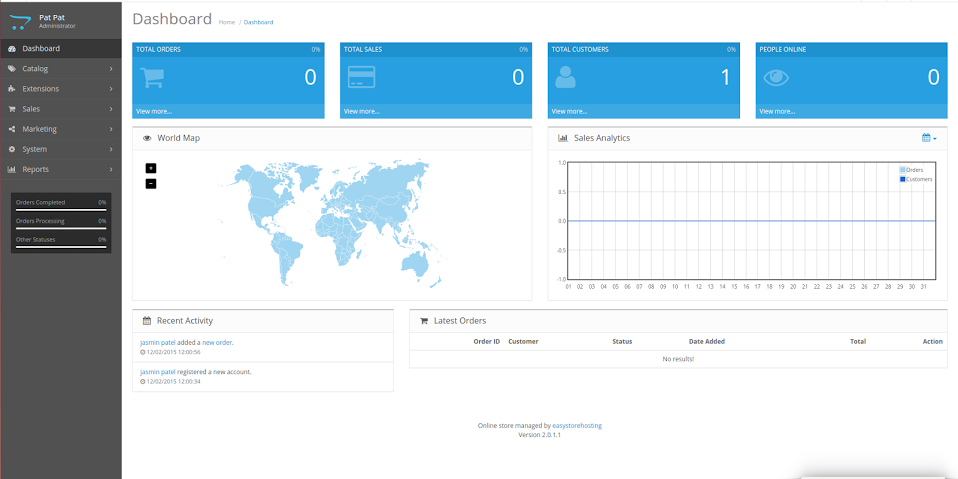Screen dimensions: 958x479
Task: Expand the Sales menu chevron
Action: coord(111,109)
